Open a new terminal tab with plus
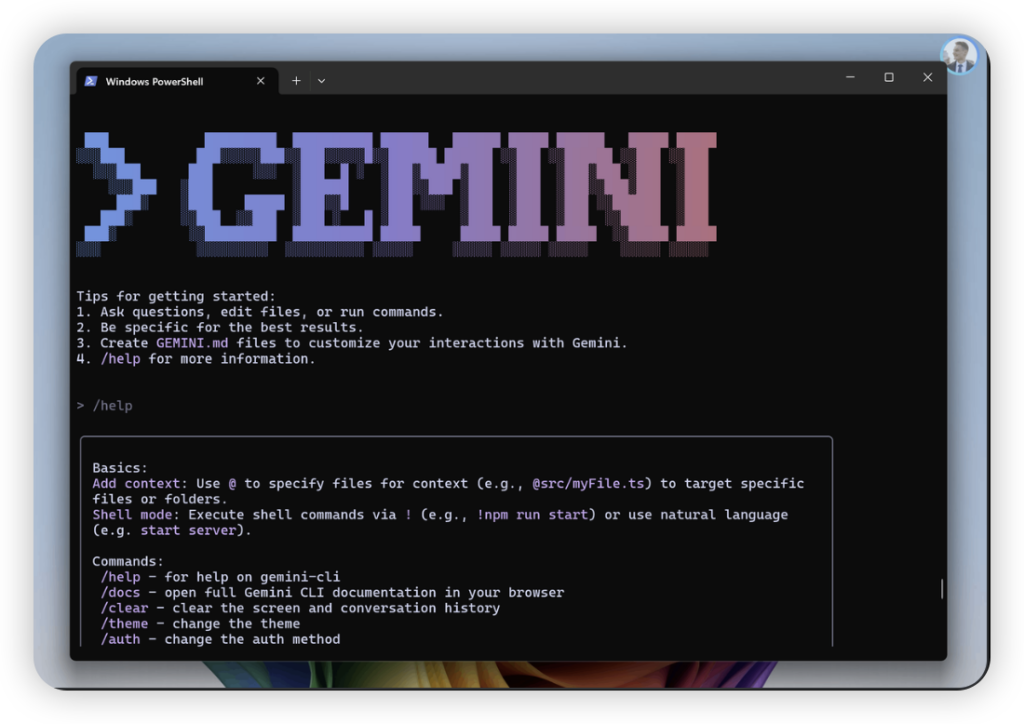The height and width of the screenshot is (724, 1024). [x=296, y=81]
